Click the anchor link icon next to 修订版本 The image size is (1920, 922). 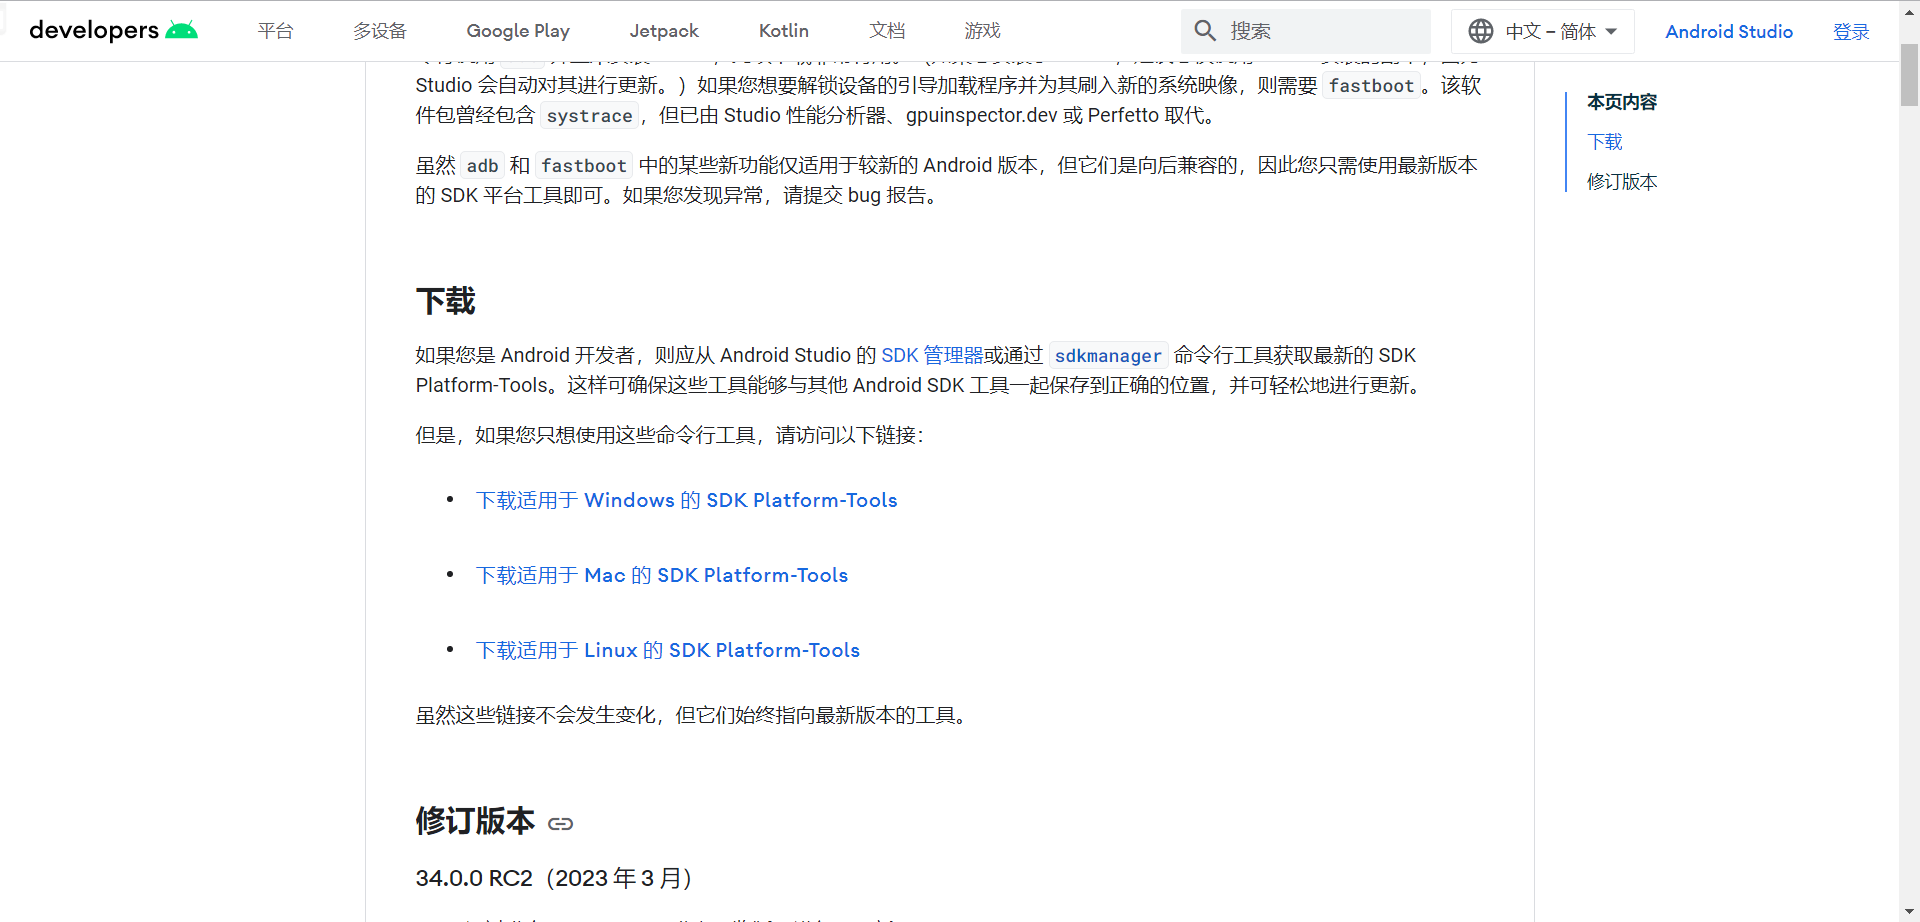(x=561, y=823)
